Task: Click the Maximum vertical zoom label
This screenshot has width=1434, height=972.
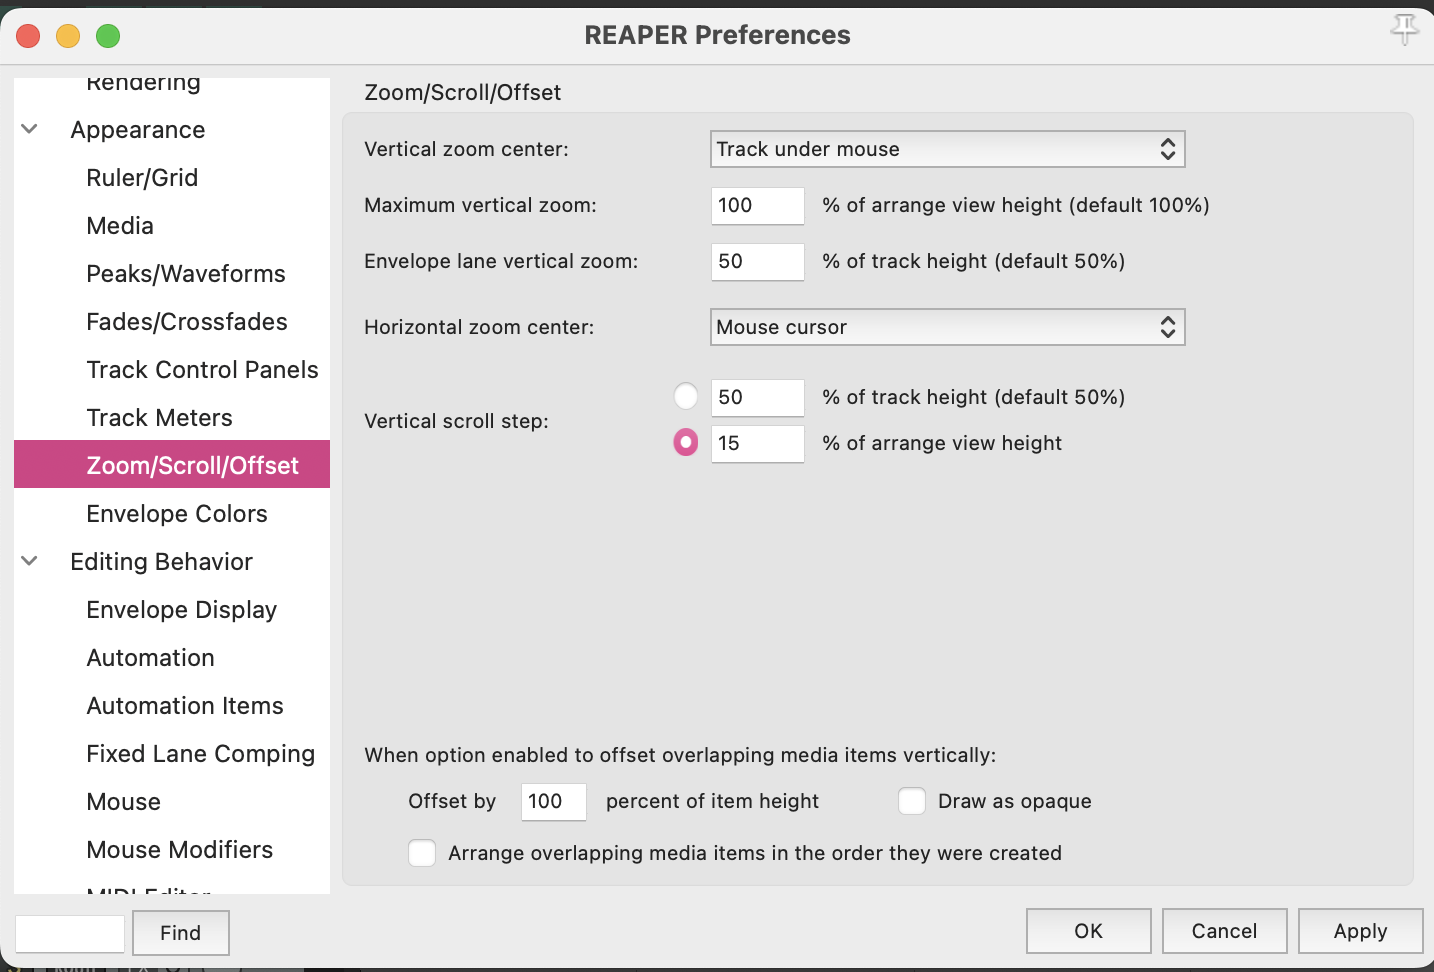Action: point(480,205)
